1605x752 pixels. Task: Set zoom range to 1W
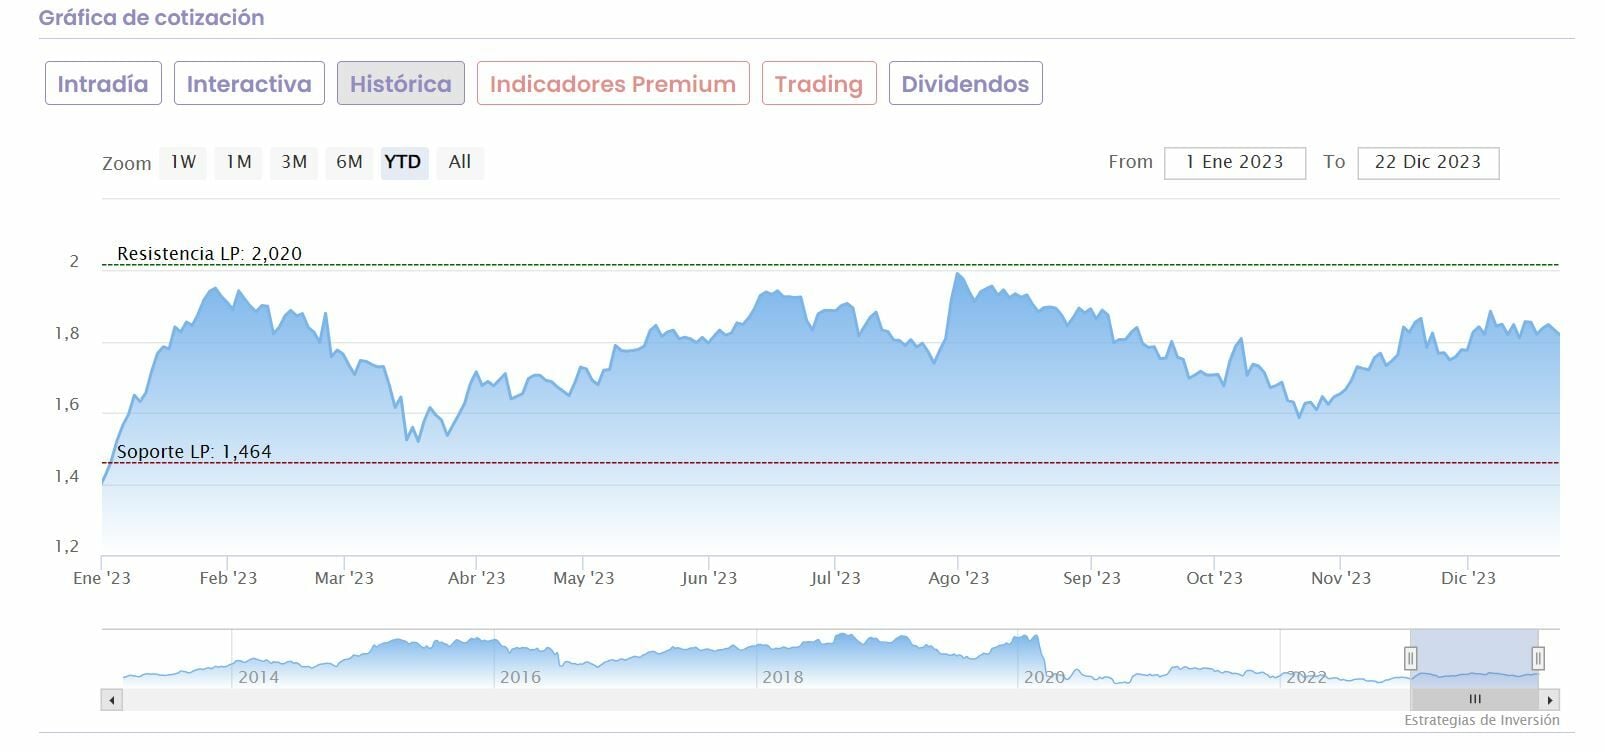coord(183,162)
